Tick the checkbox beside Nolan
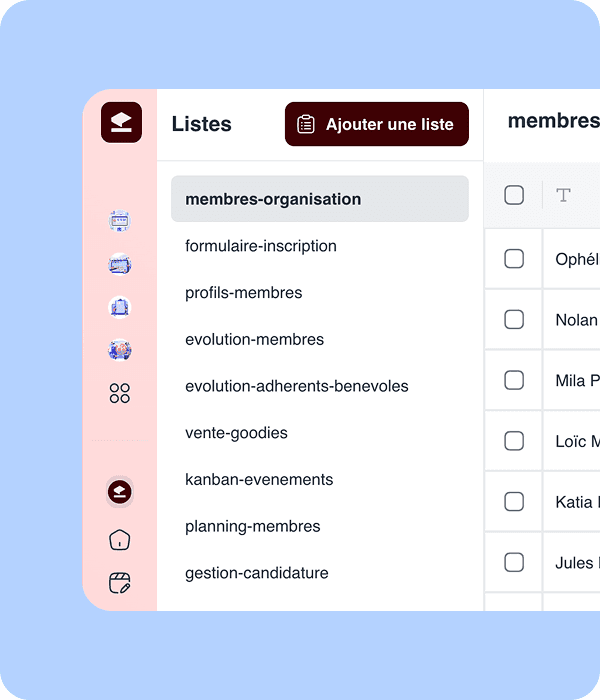The height and width of the screenshot is (700, 600). coord(514,320)
